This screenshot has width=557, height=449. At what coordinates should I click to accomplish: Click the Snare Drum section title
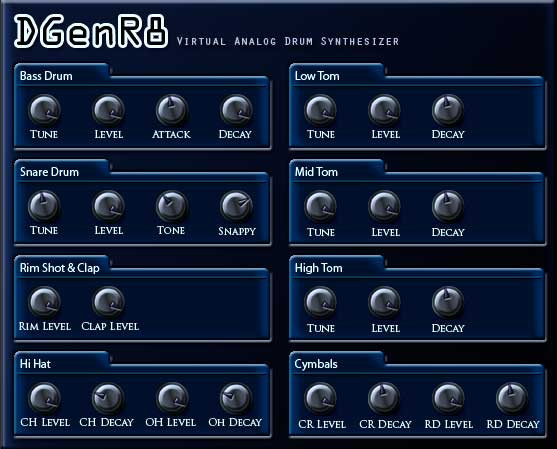(x=49, y=172)
